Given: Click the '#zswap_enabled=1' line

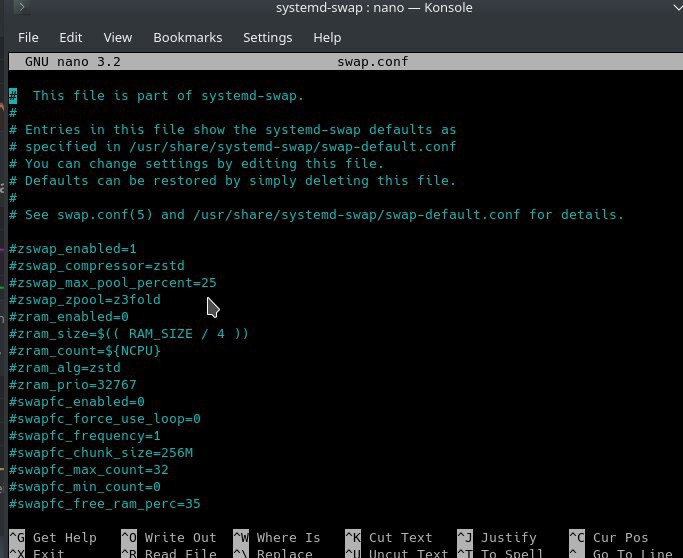Looking at the screenshot, I should pyautogui.click(x=73, y=249).
